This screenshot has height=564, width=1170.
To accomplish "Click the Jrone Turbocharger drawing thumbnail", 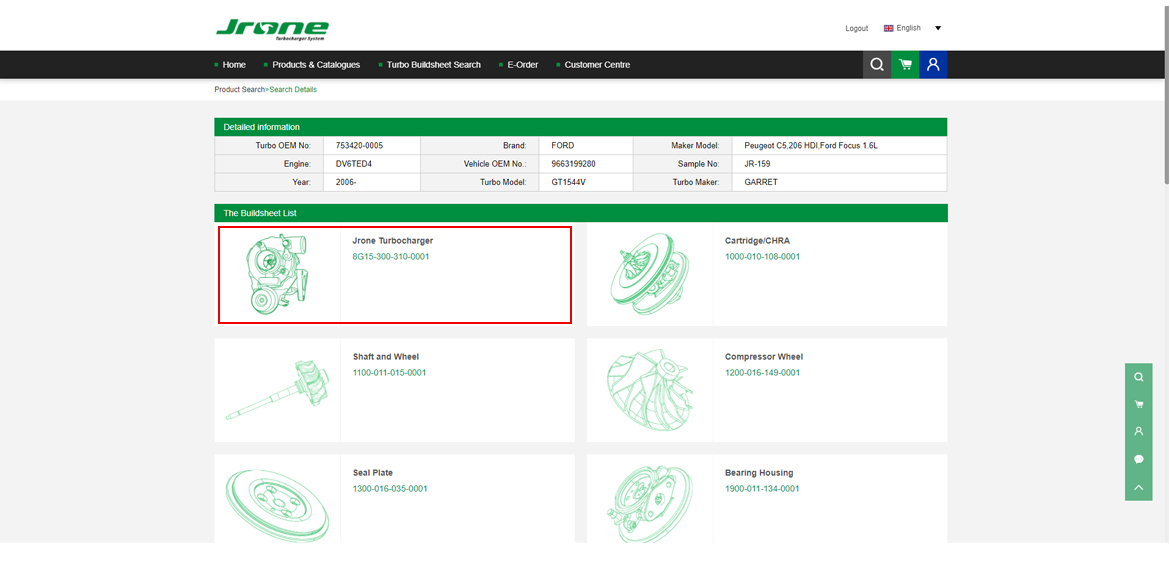I will (277, 274).
